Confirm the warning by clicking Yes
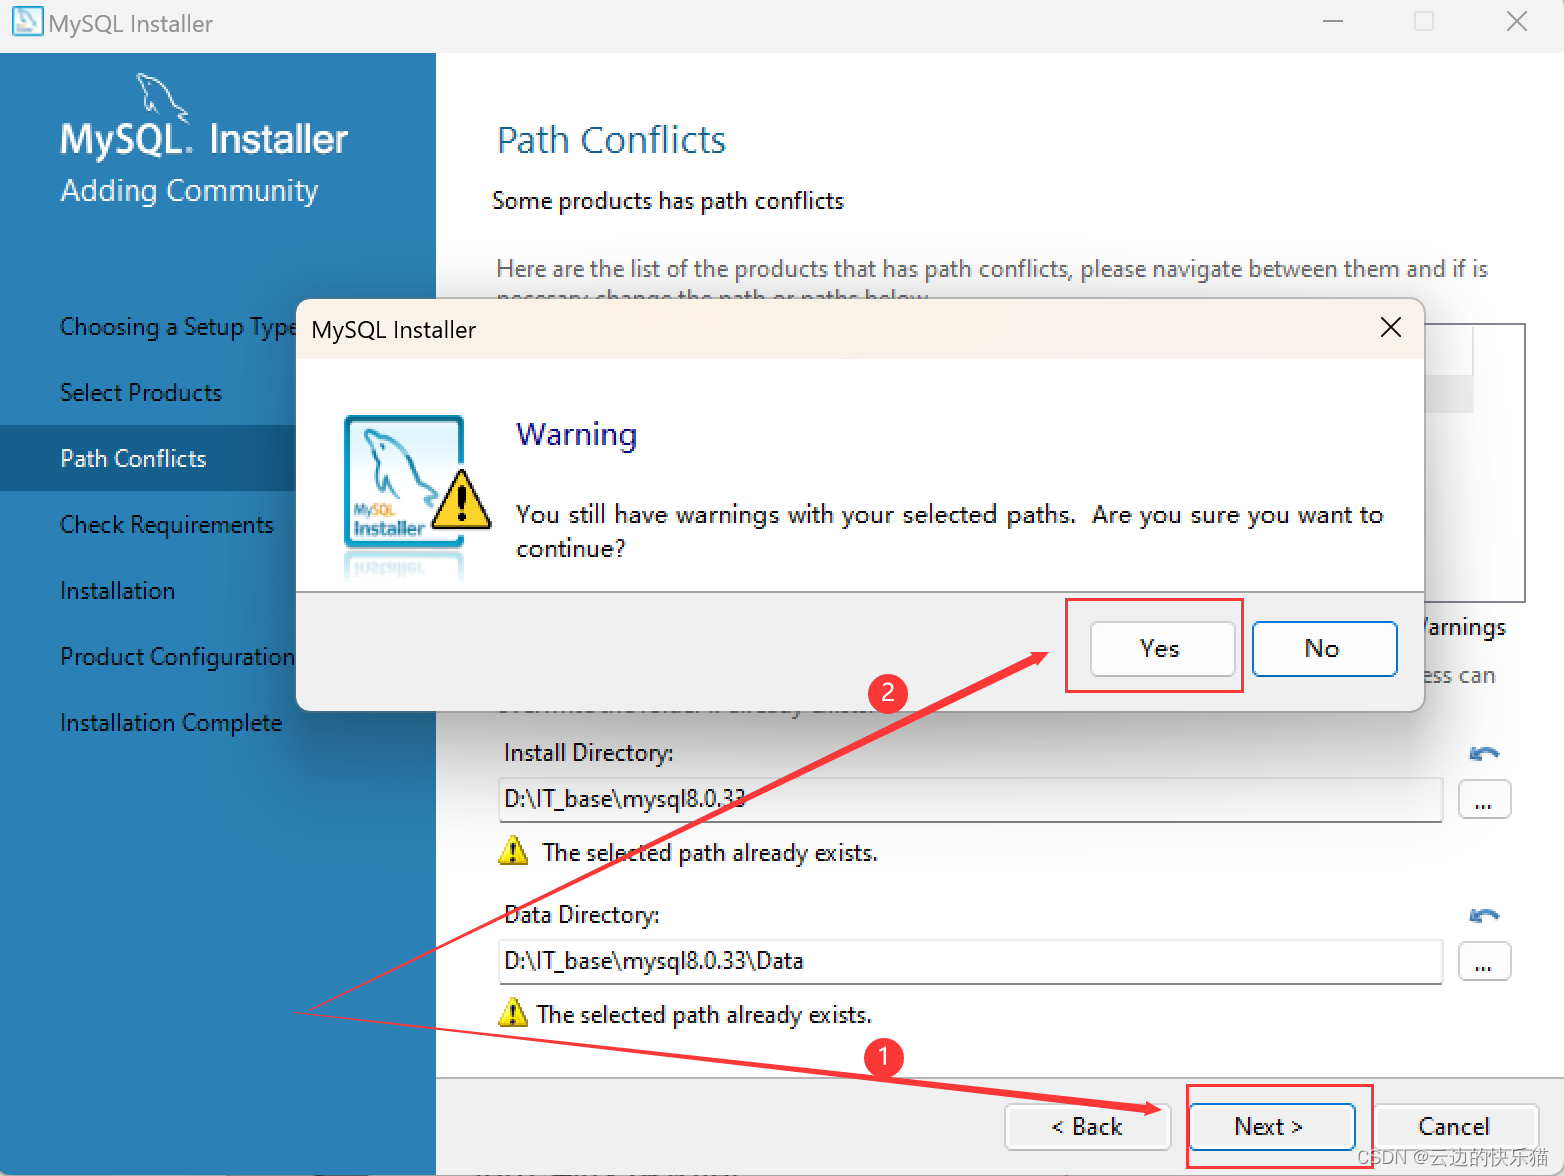Viewport: 1564px width, 1176px height. (1162, 649)
